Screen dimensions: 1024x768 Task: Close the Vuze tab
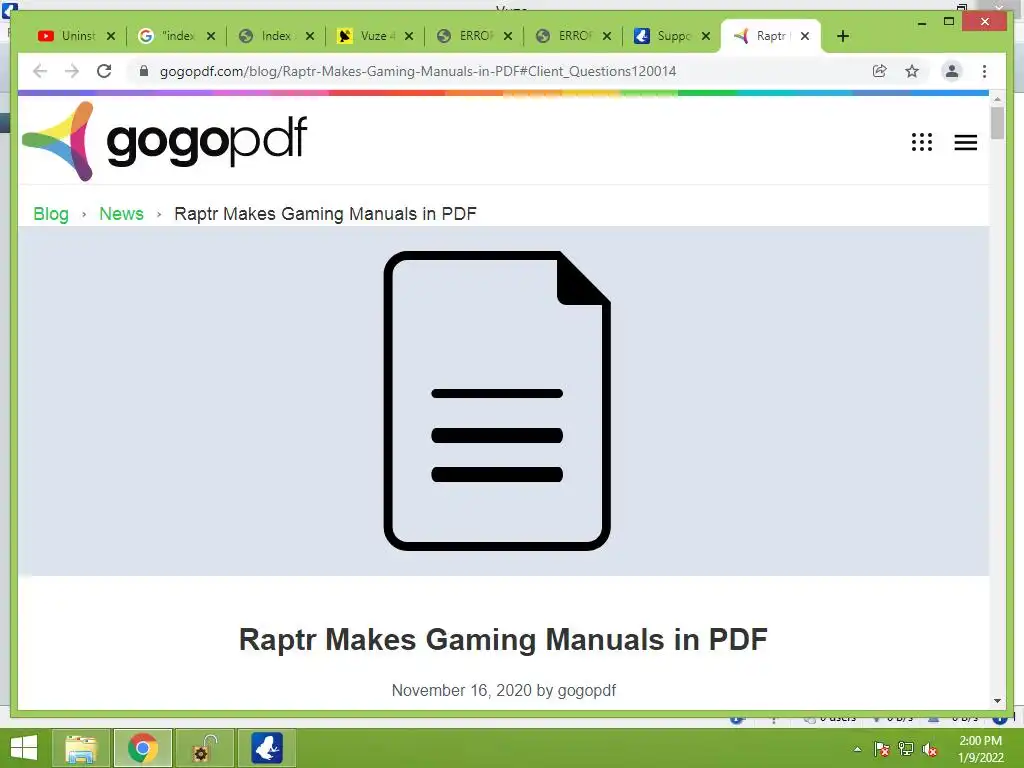point(409,36)
